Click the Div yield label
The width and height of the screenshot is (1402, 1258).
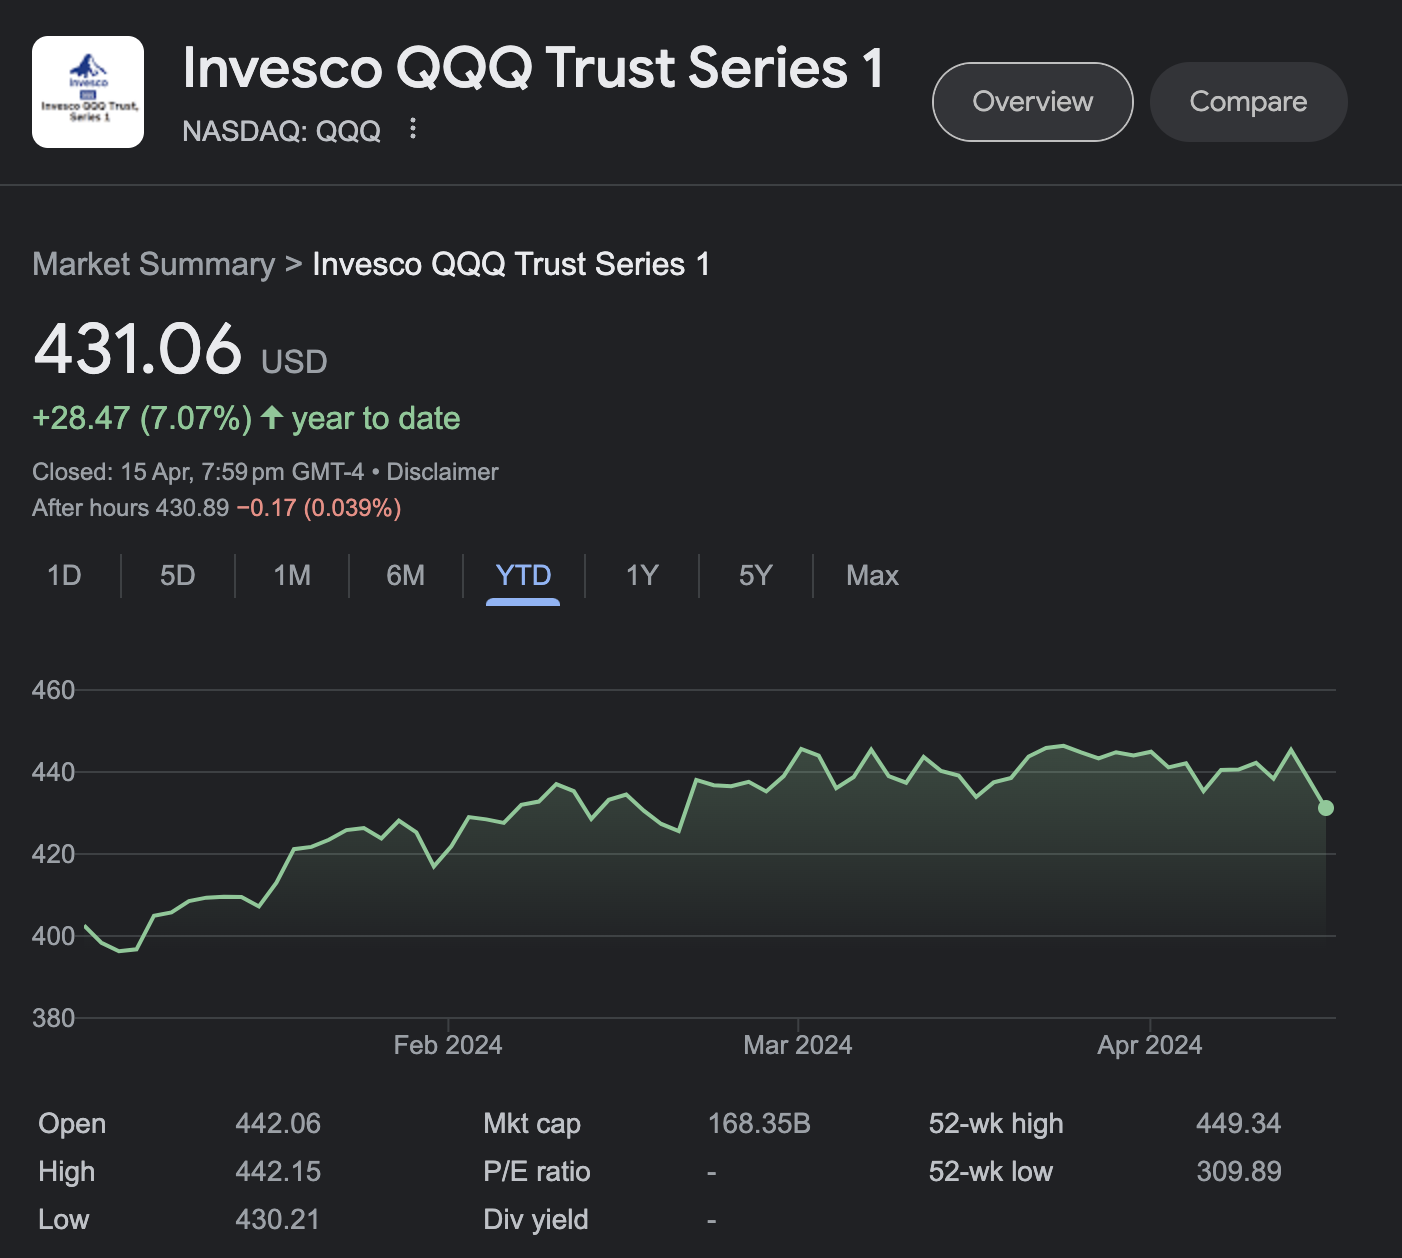tap(535, 1220)
